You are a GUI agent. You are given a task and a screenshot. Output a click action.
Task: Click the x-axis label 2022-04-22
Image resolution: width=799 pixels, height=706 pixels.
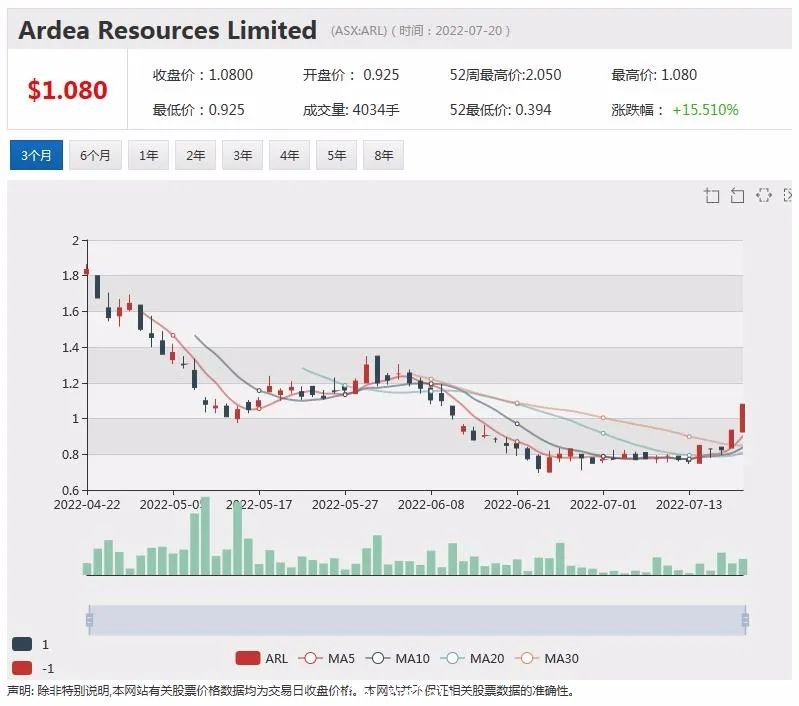tap(87, 505)
